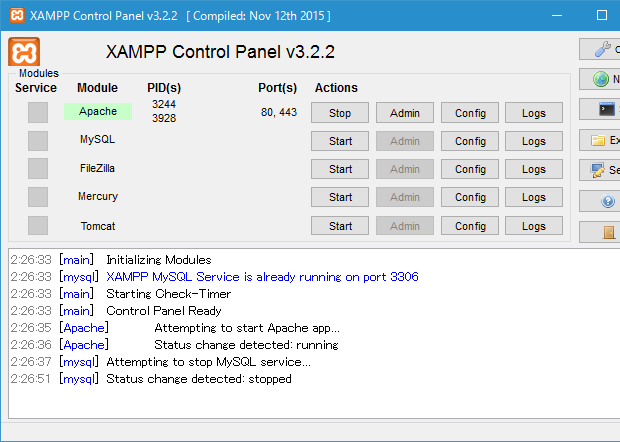Screen dimensions: 620x442
Task: View Mercury Logs
Action: tap(534, 197)
